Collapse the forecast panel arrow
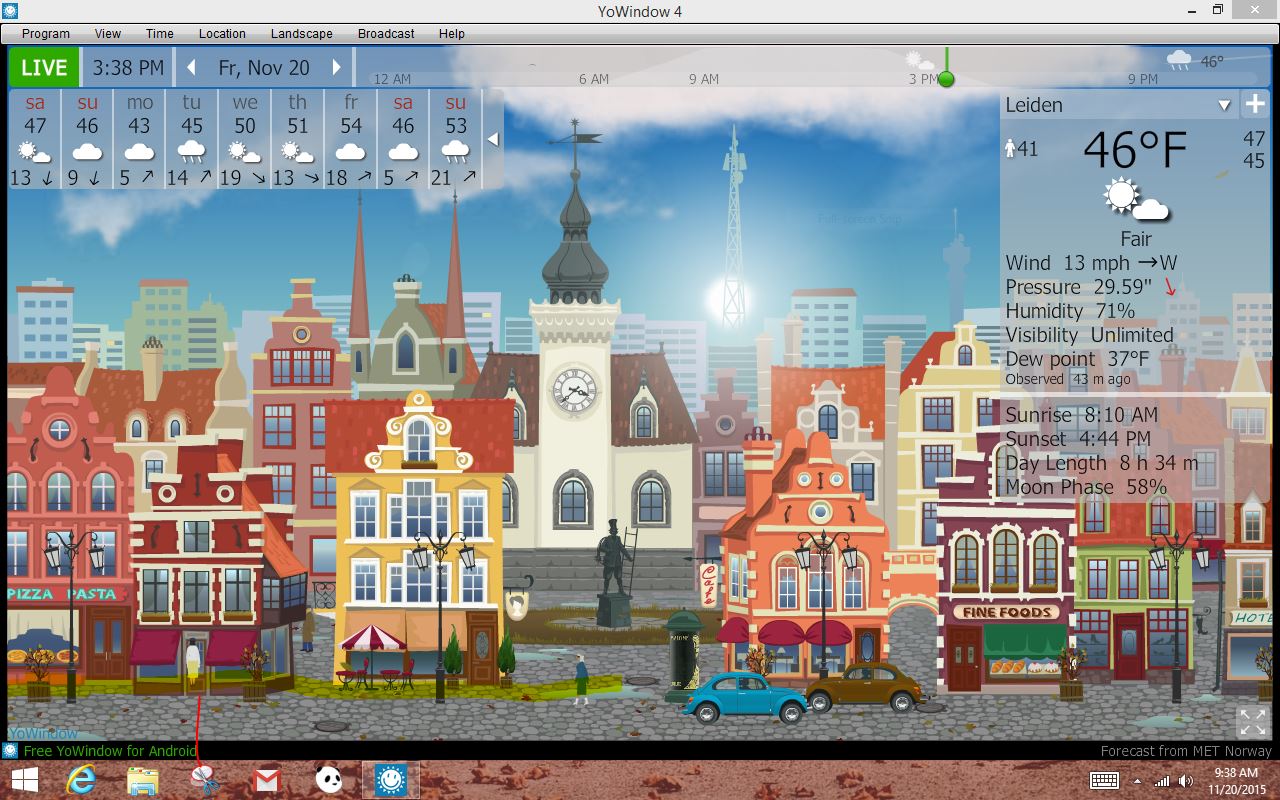1280x800 pixels. 492,140
